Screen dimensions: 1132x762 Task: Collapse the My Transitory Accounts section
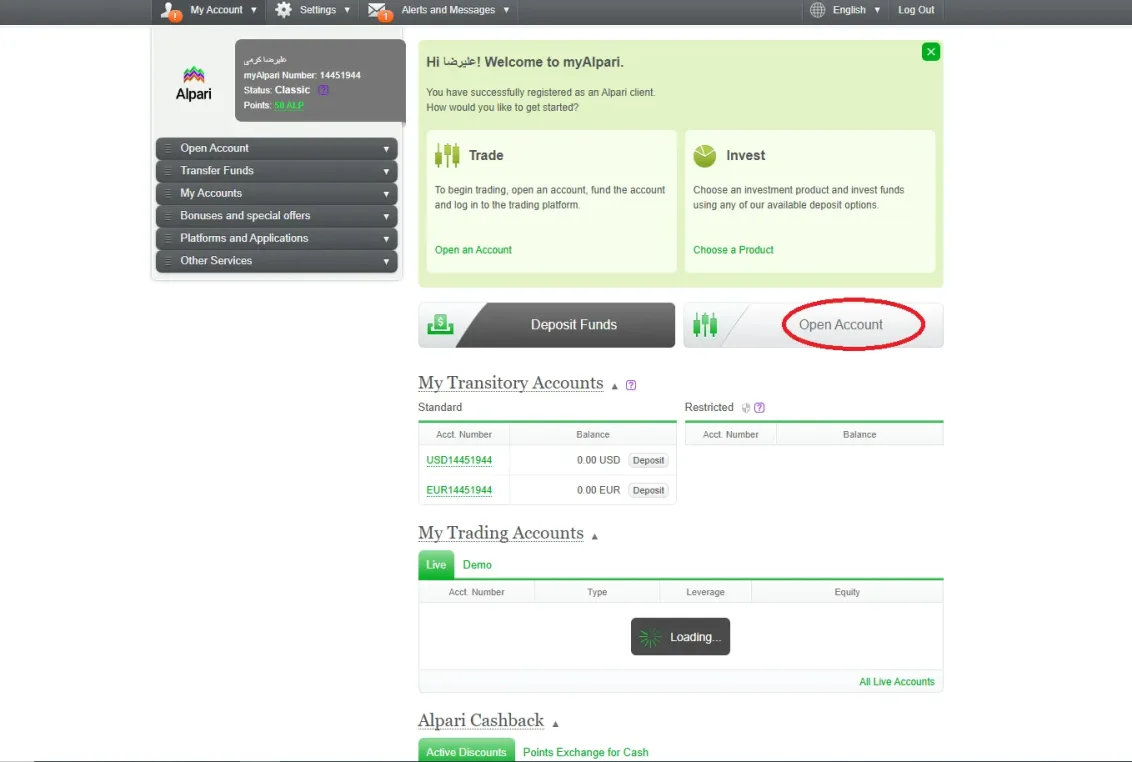tap(614, 386)
